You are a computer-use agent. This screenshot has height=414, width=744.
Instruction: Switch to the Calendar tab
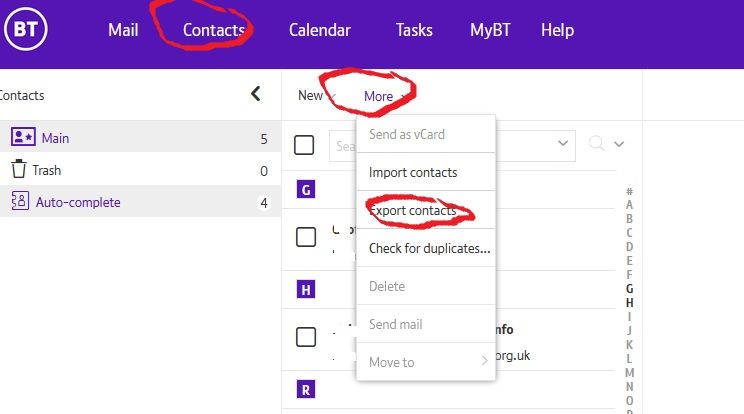pyautogui.click(x=320, y=30)
